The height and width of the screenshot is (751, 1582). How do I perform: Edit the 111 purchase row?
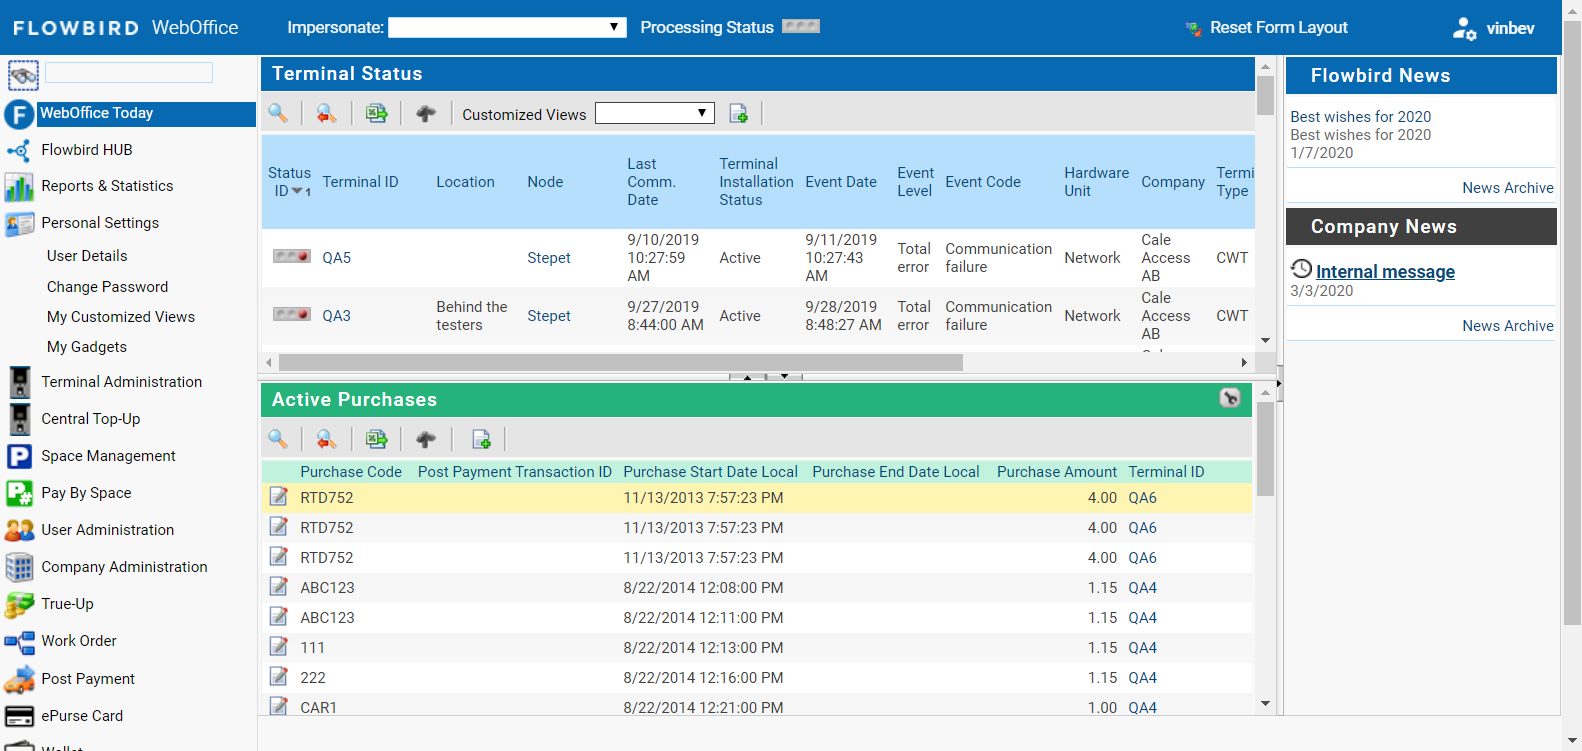(279, 647)
